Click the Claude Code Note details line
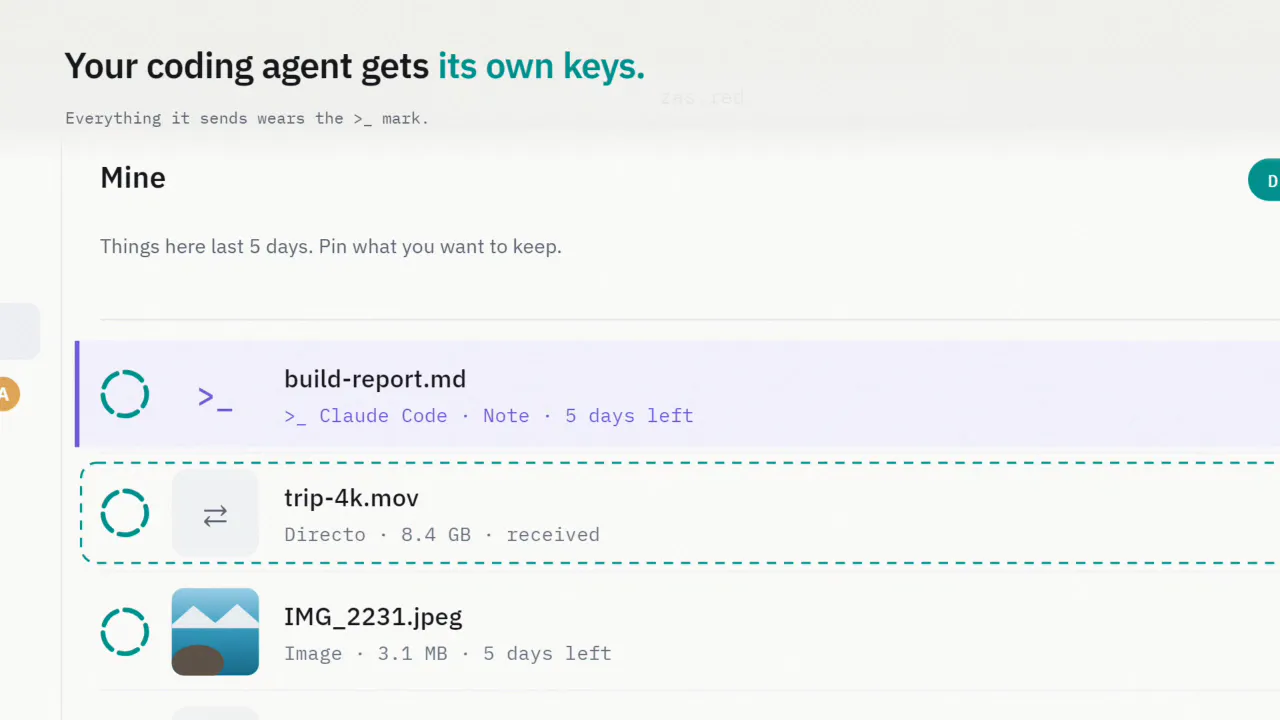Image resolution: width=1280 pixels, height=720 pixels. tap(489, 416)
